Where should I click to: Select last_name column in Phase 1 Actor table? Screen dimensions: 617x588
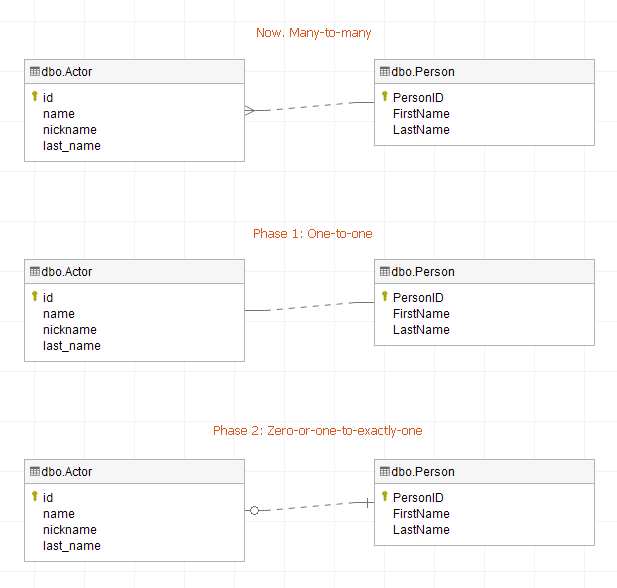coord(71,346)
